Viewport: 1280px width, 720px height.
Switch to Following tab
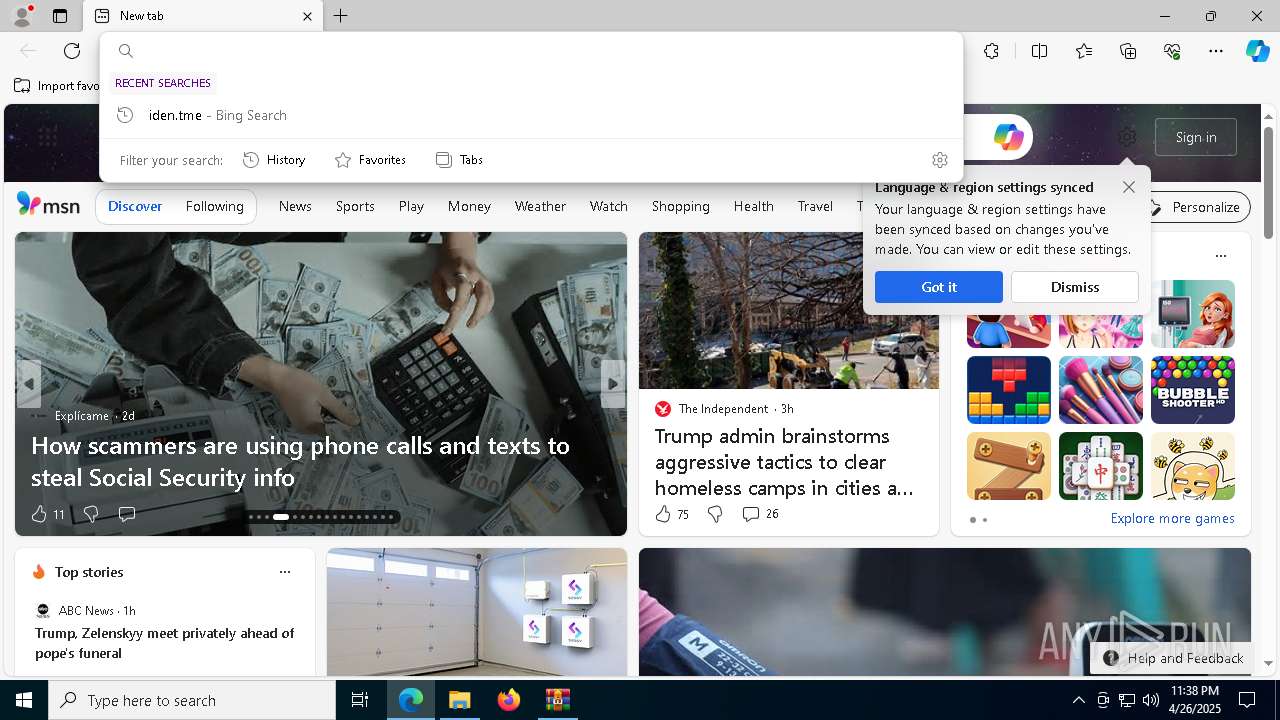(x=215, y=206)
